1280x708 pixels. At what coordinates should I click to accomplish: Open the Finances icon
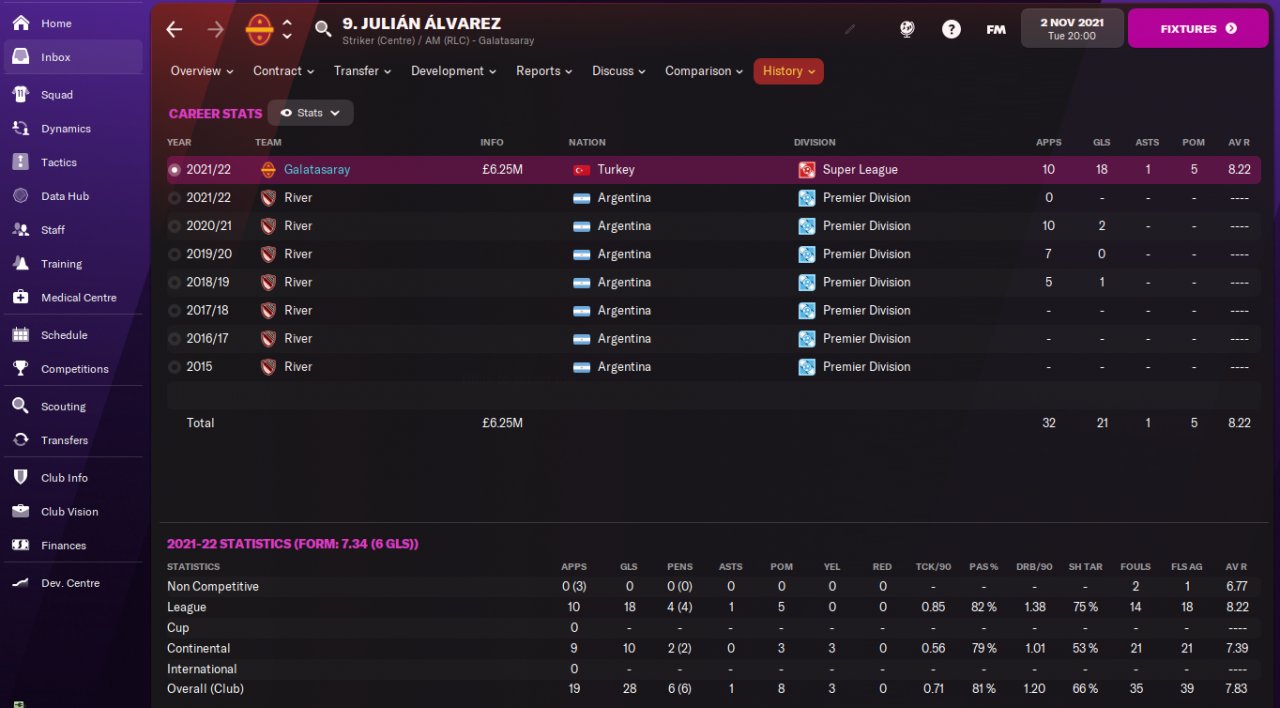[20, 545]
